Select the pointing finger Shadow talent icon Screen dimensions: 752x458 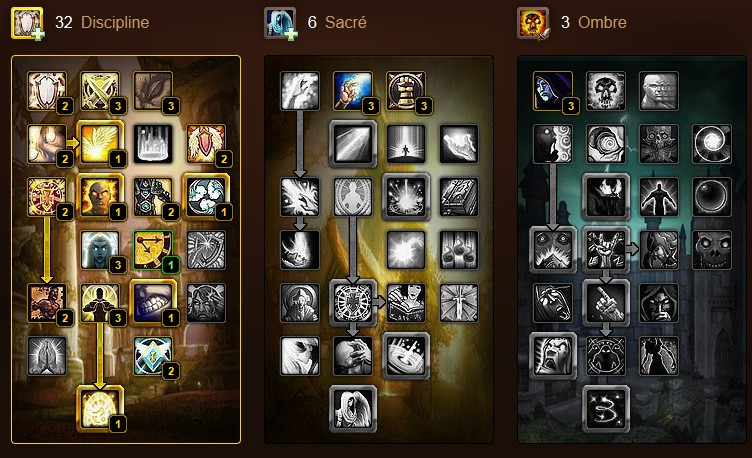point(606,303)
